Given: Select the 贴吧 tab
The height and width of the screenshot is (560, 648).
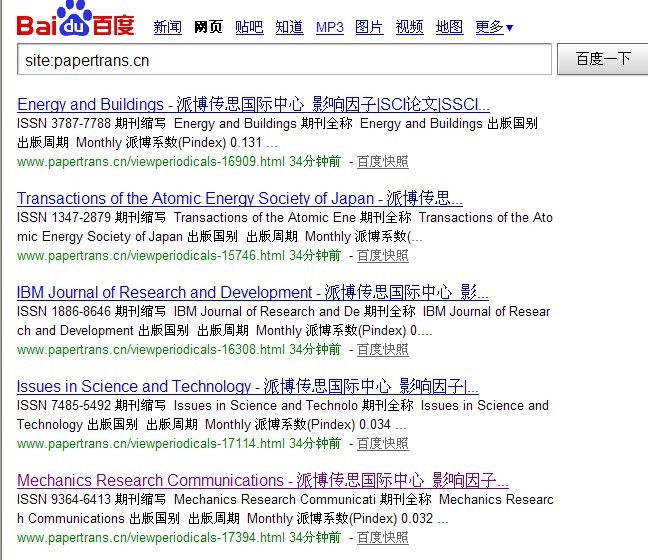Looking at the screenshot, I should (249, 27).
